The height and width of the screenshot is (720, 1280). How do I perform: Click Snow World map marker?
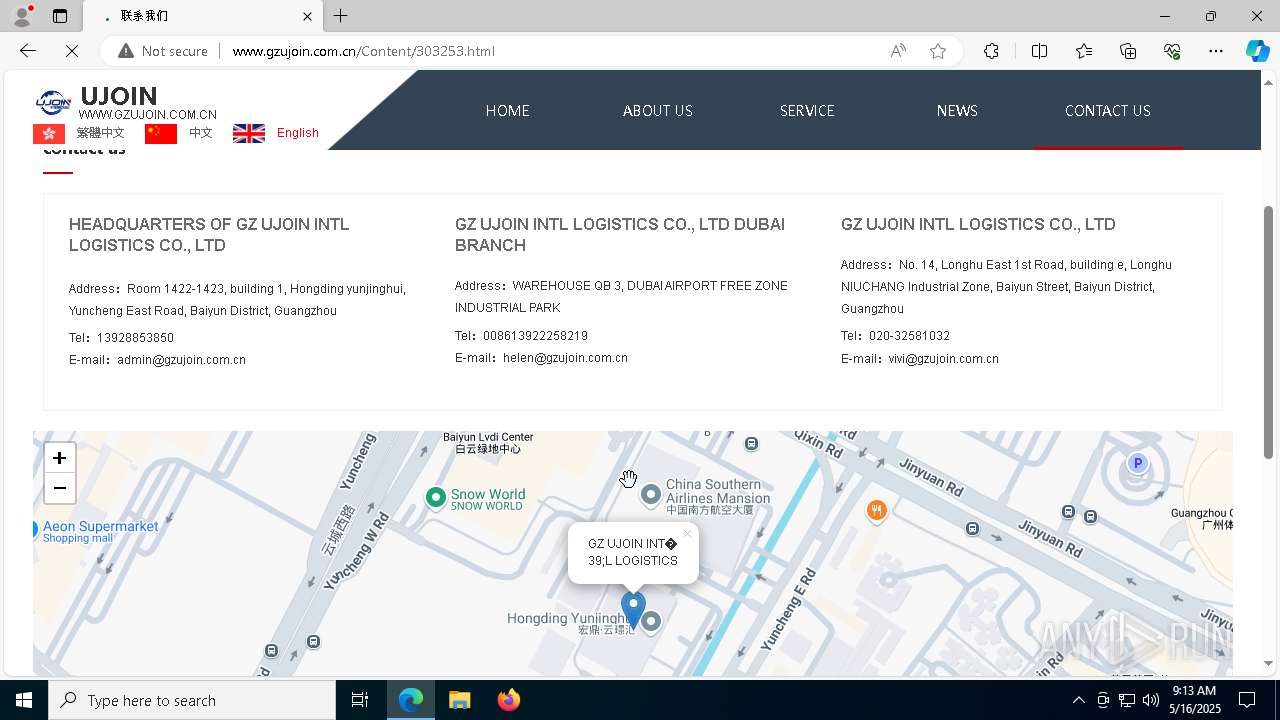point(435,497)
